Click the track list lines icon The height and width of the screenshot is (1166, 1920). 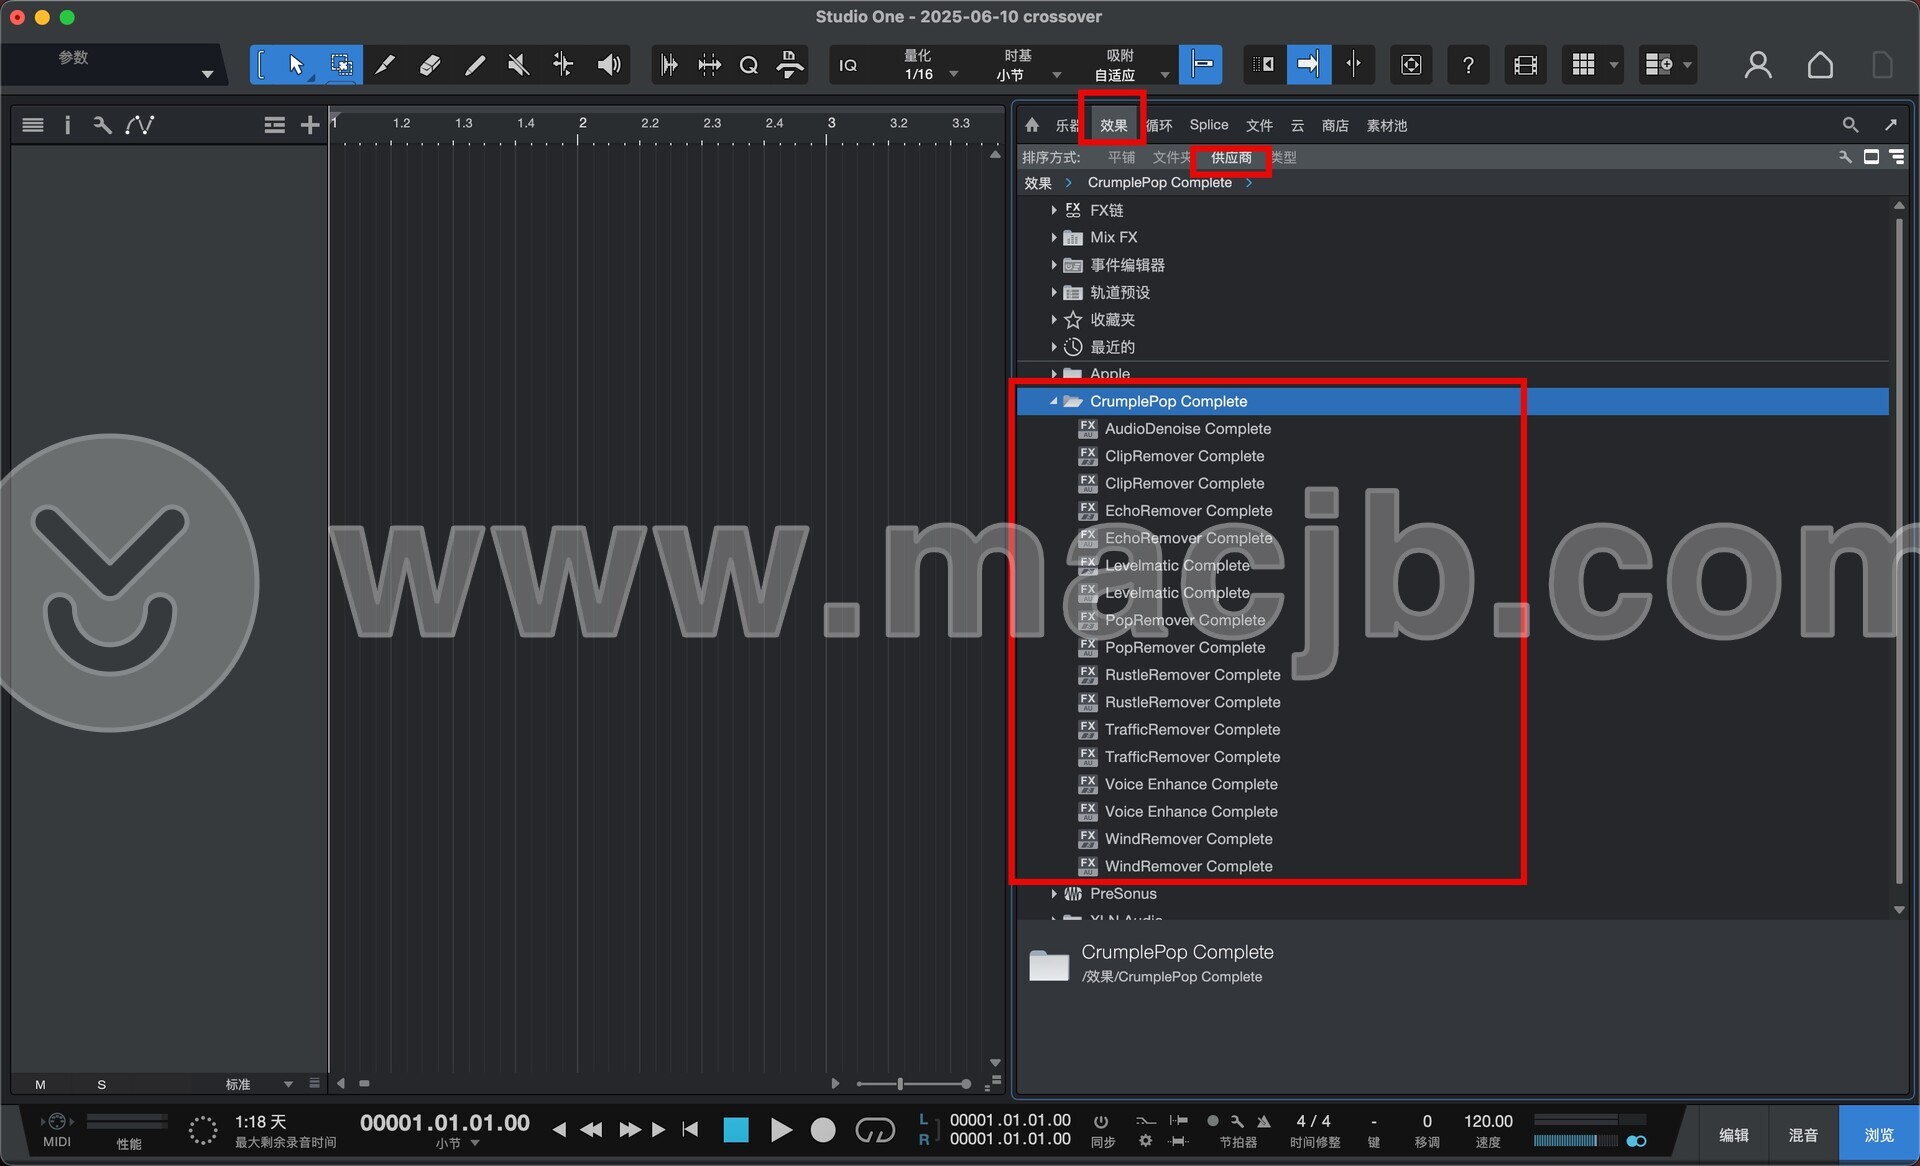tap(33, 125)
